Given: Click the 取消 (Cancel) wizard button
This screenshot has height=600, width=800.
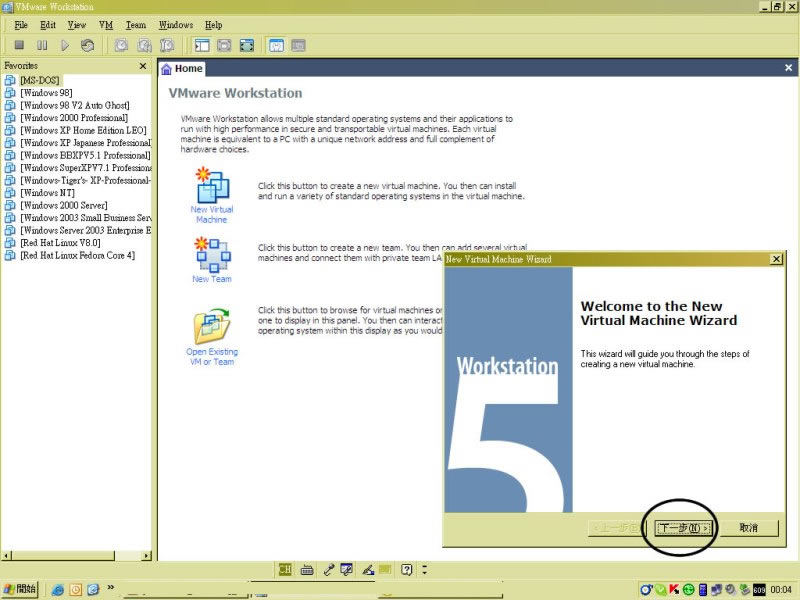Looking at the screenshot, I should [748, 528].
